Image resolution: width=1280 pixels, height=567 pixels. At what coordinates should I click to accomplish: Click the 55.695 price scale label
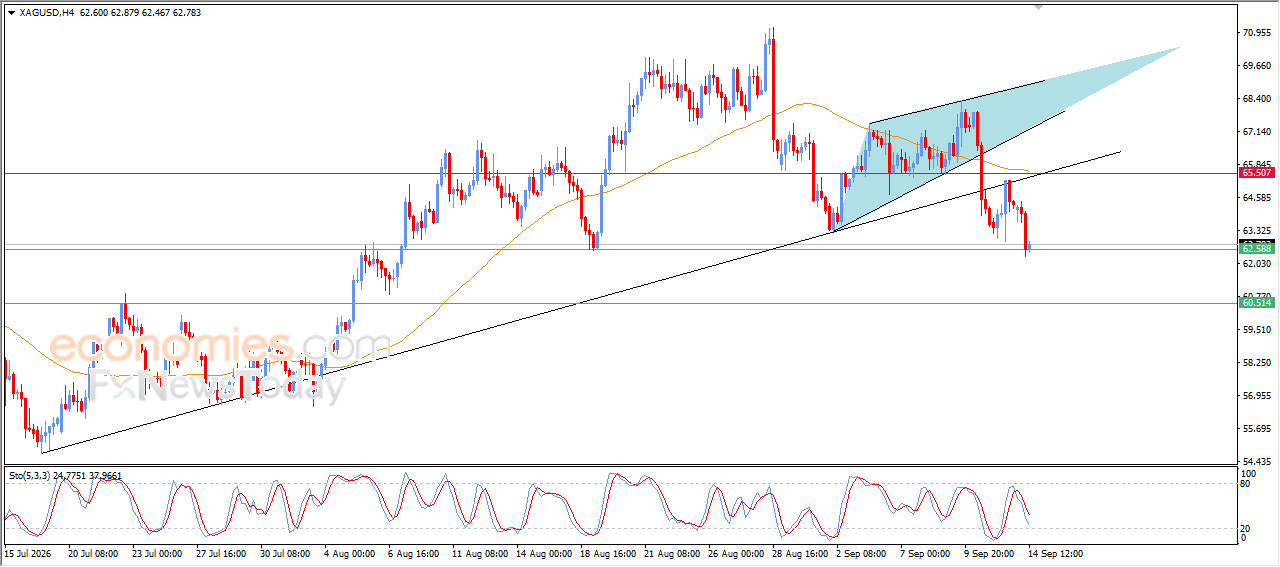click(x=1256, y=429)
